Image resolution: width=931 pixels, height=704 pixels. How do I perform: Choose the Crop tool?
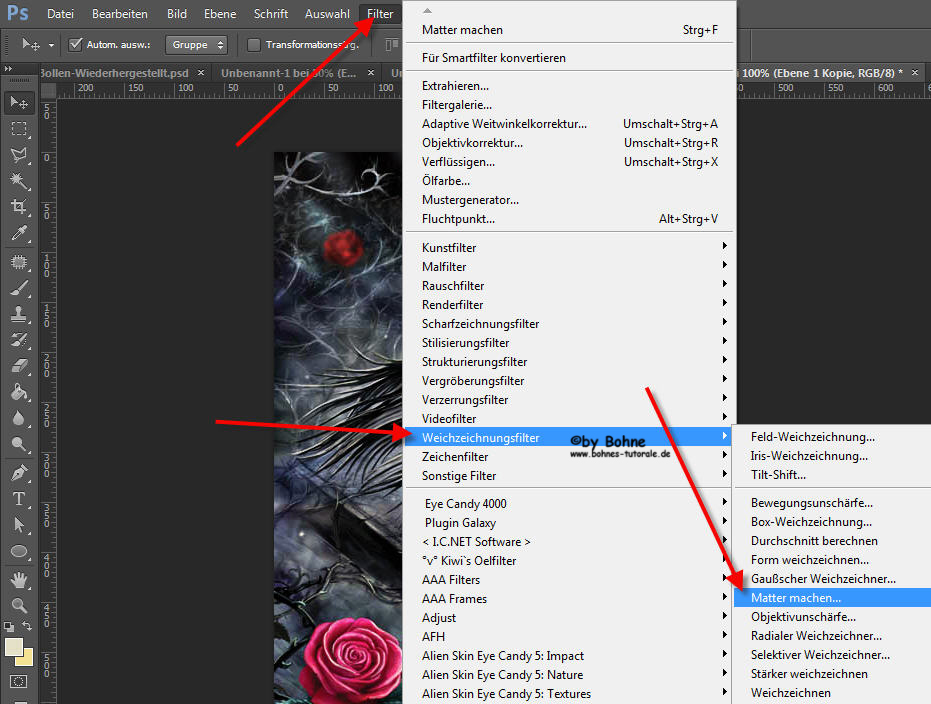point(18,207)
